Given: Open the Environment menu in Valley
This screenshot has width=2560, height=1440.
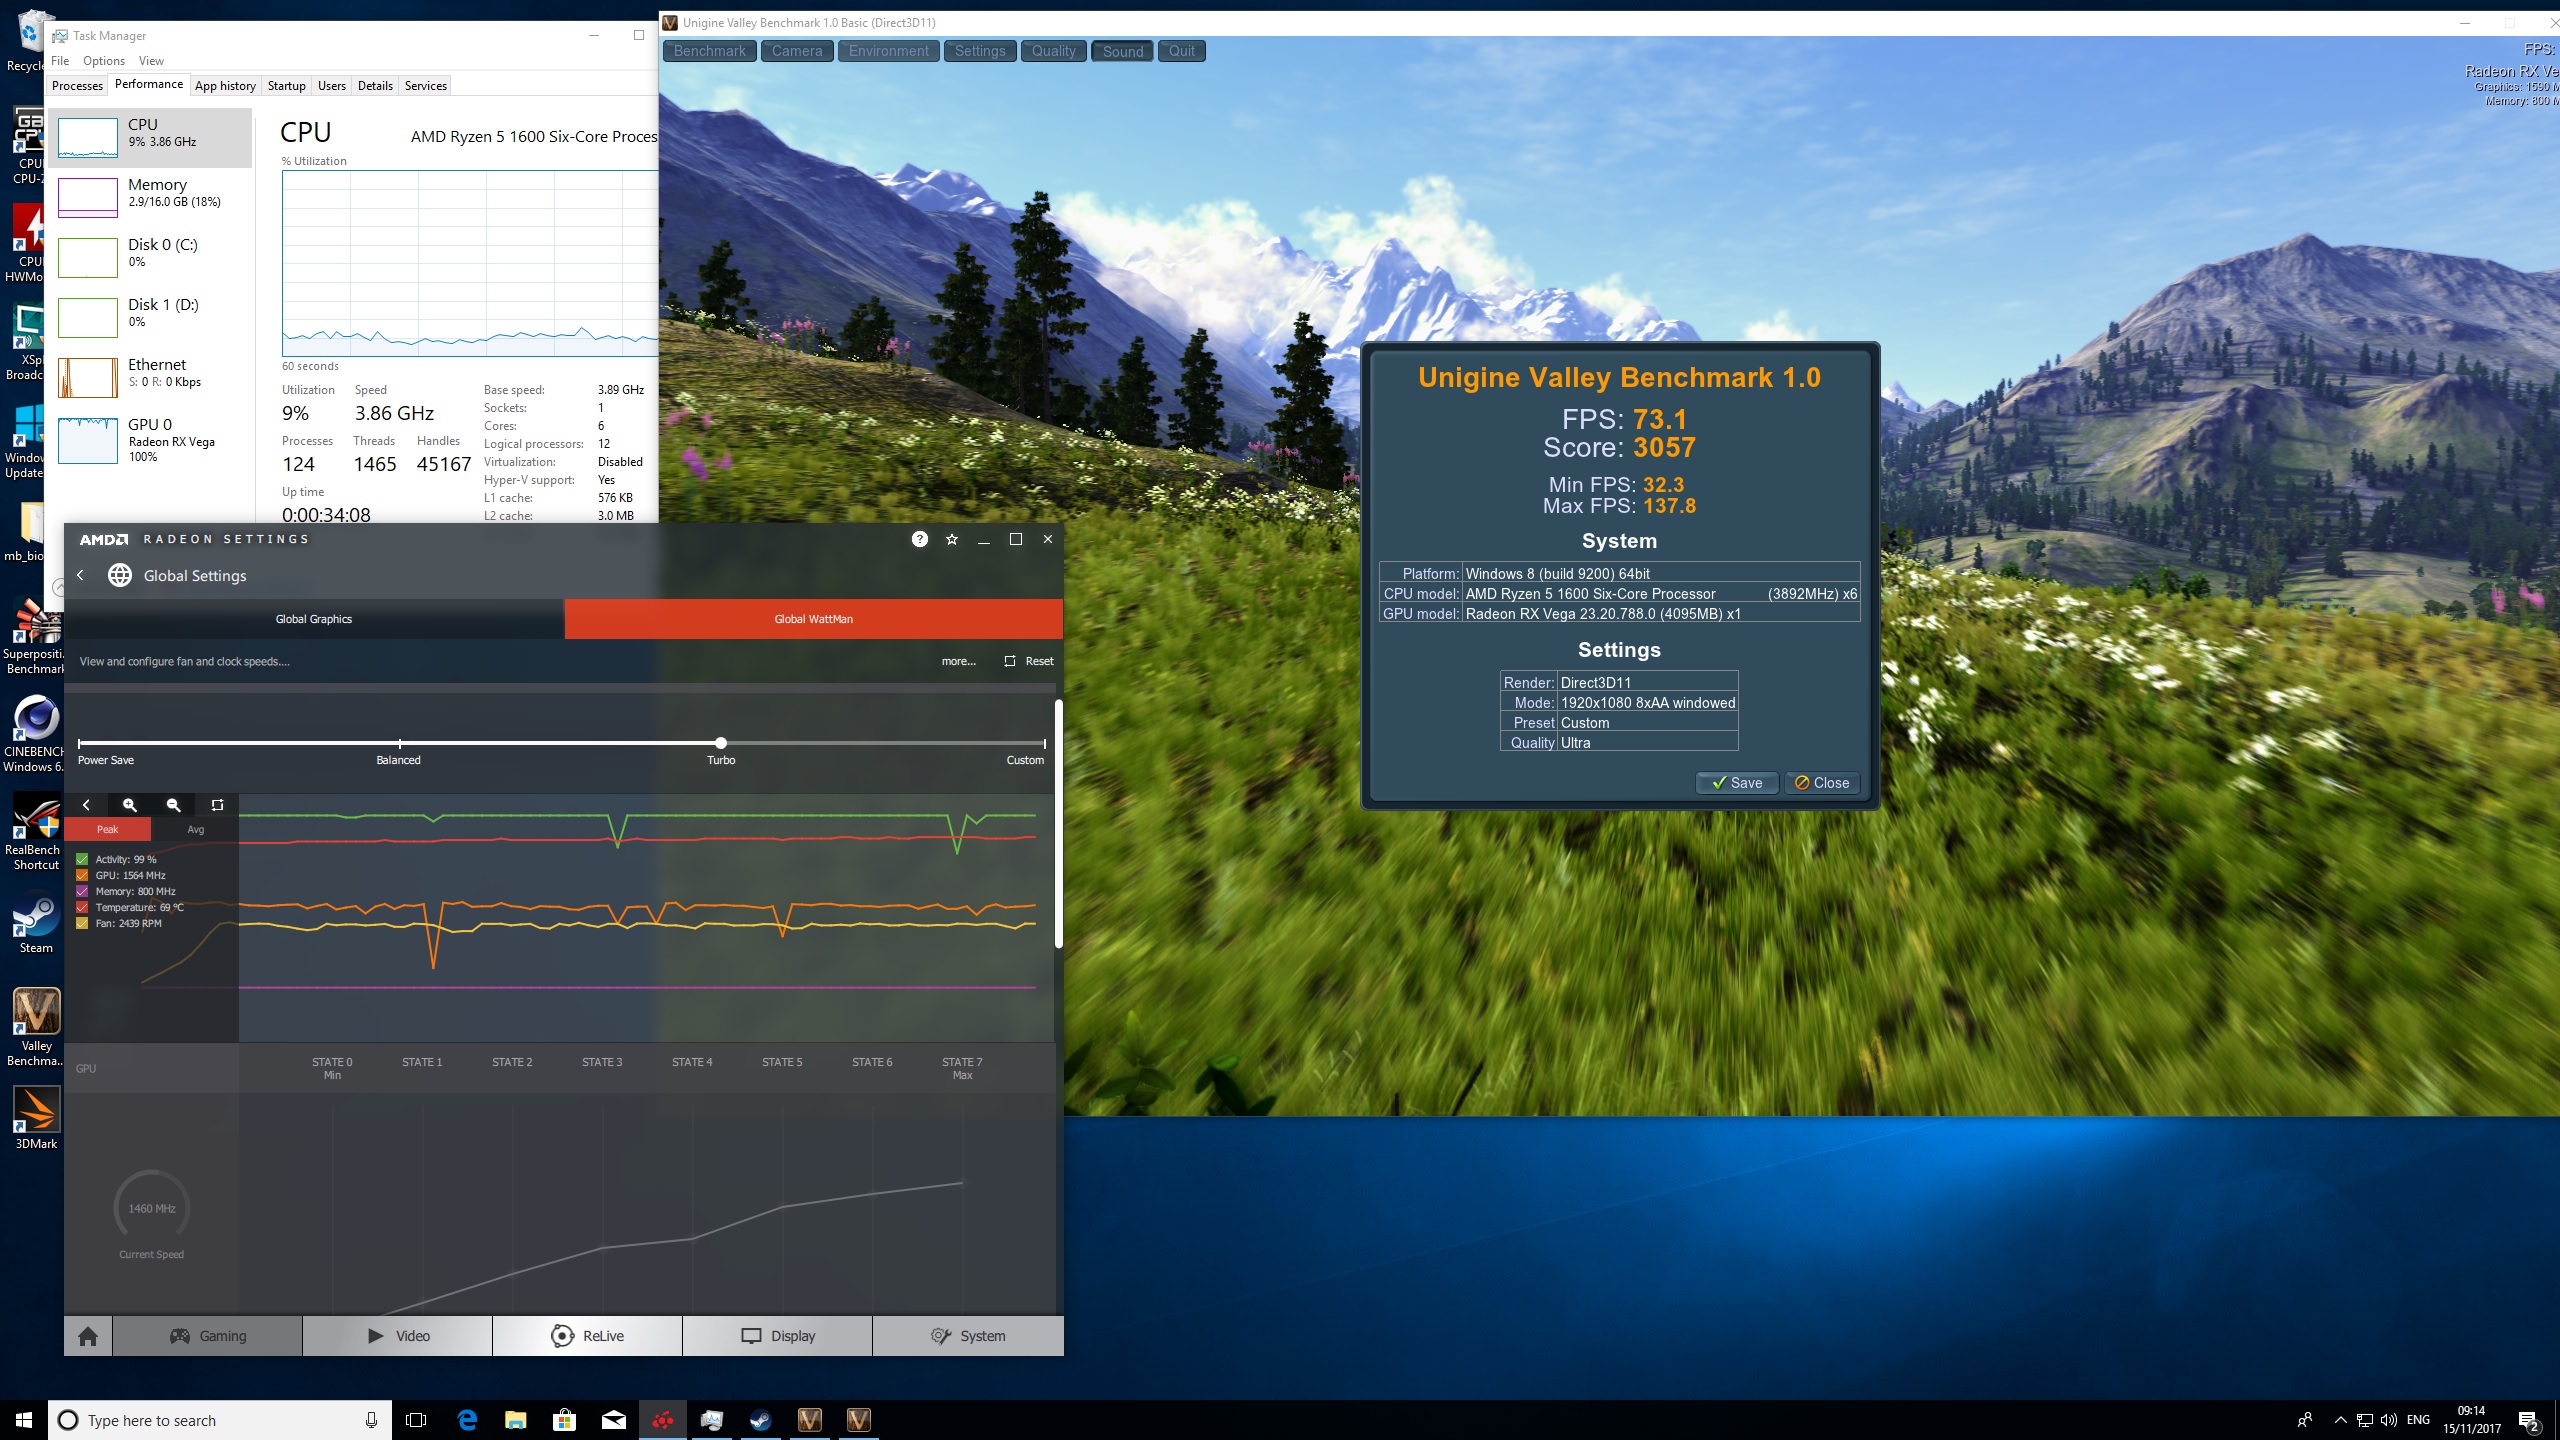Looking at the screenshot, I should [x=889, y=51].
